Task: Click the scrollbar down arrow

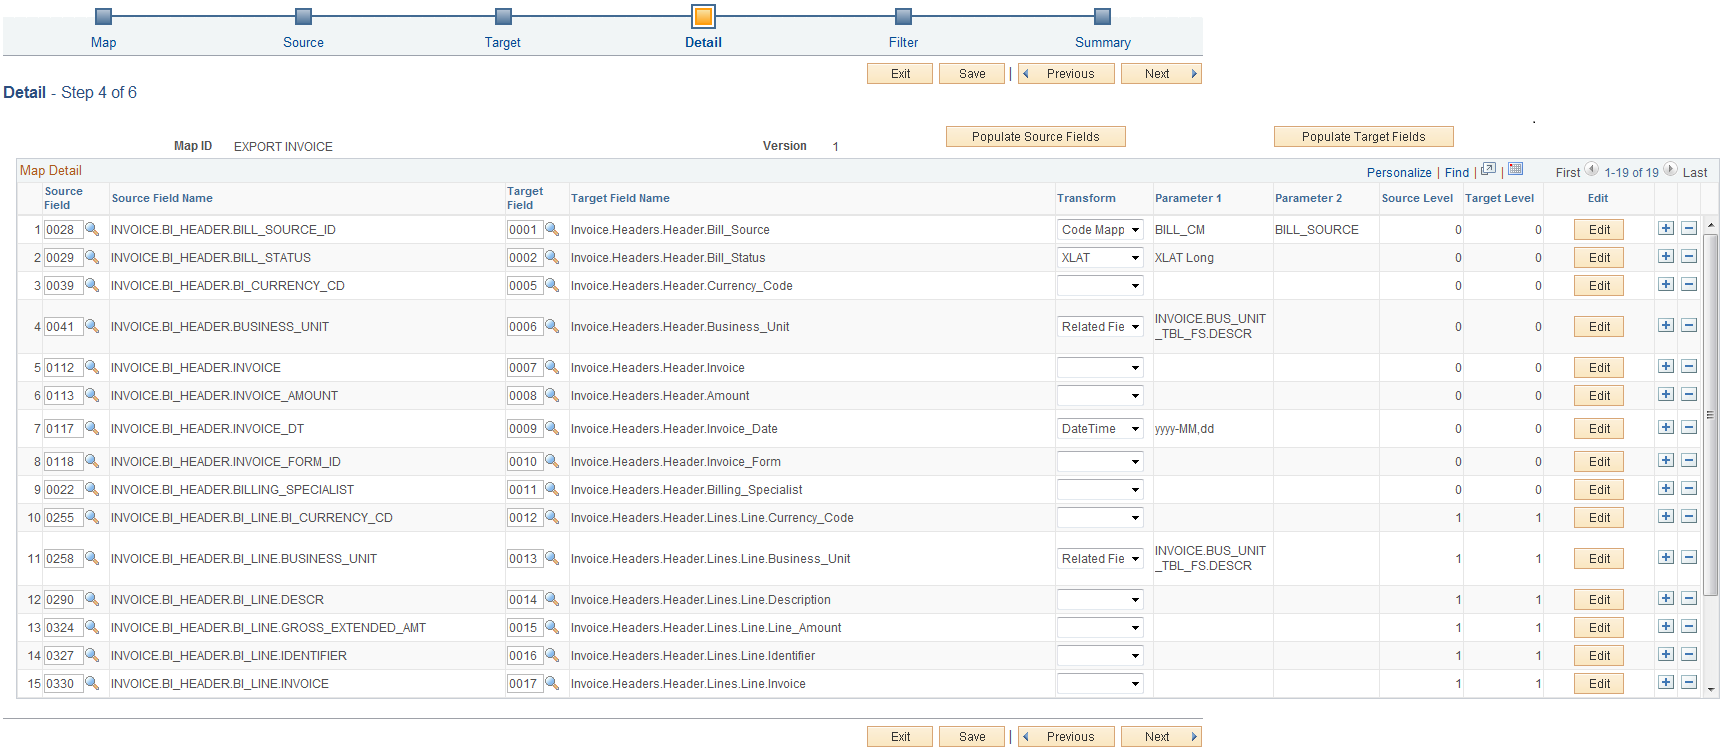Action: (1710, 689)
